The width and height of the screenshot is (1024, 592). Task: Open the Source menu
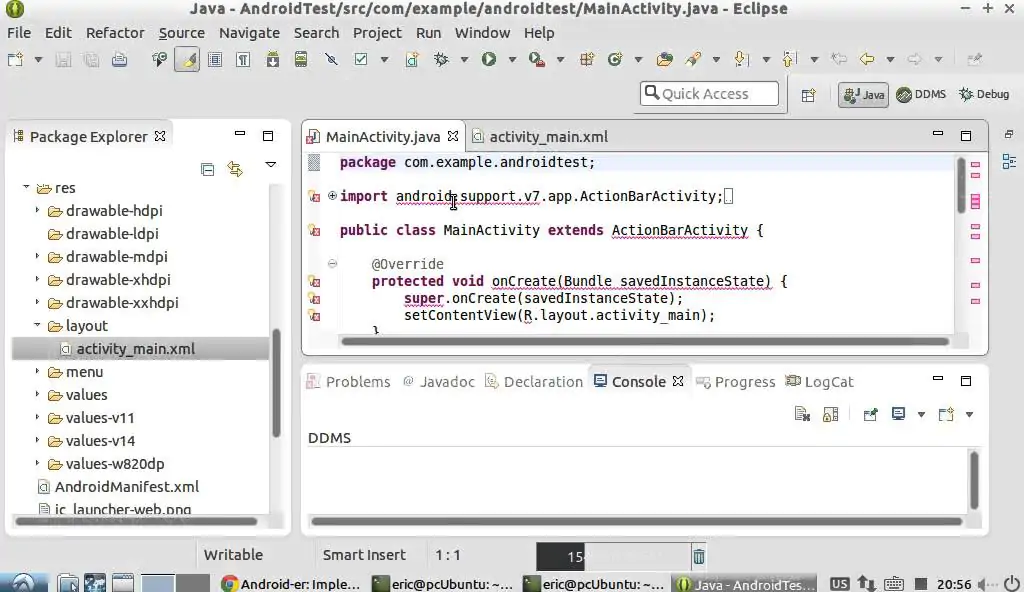coord(182,33)
